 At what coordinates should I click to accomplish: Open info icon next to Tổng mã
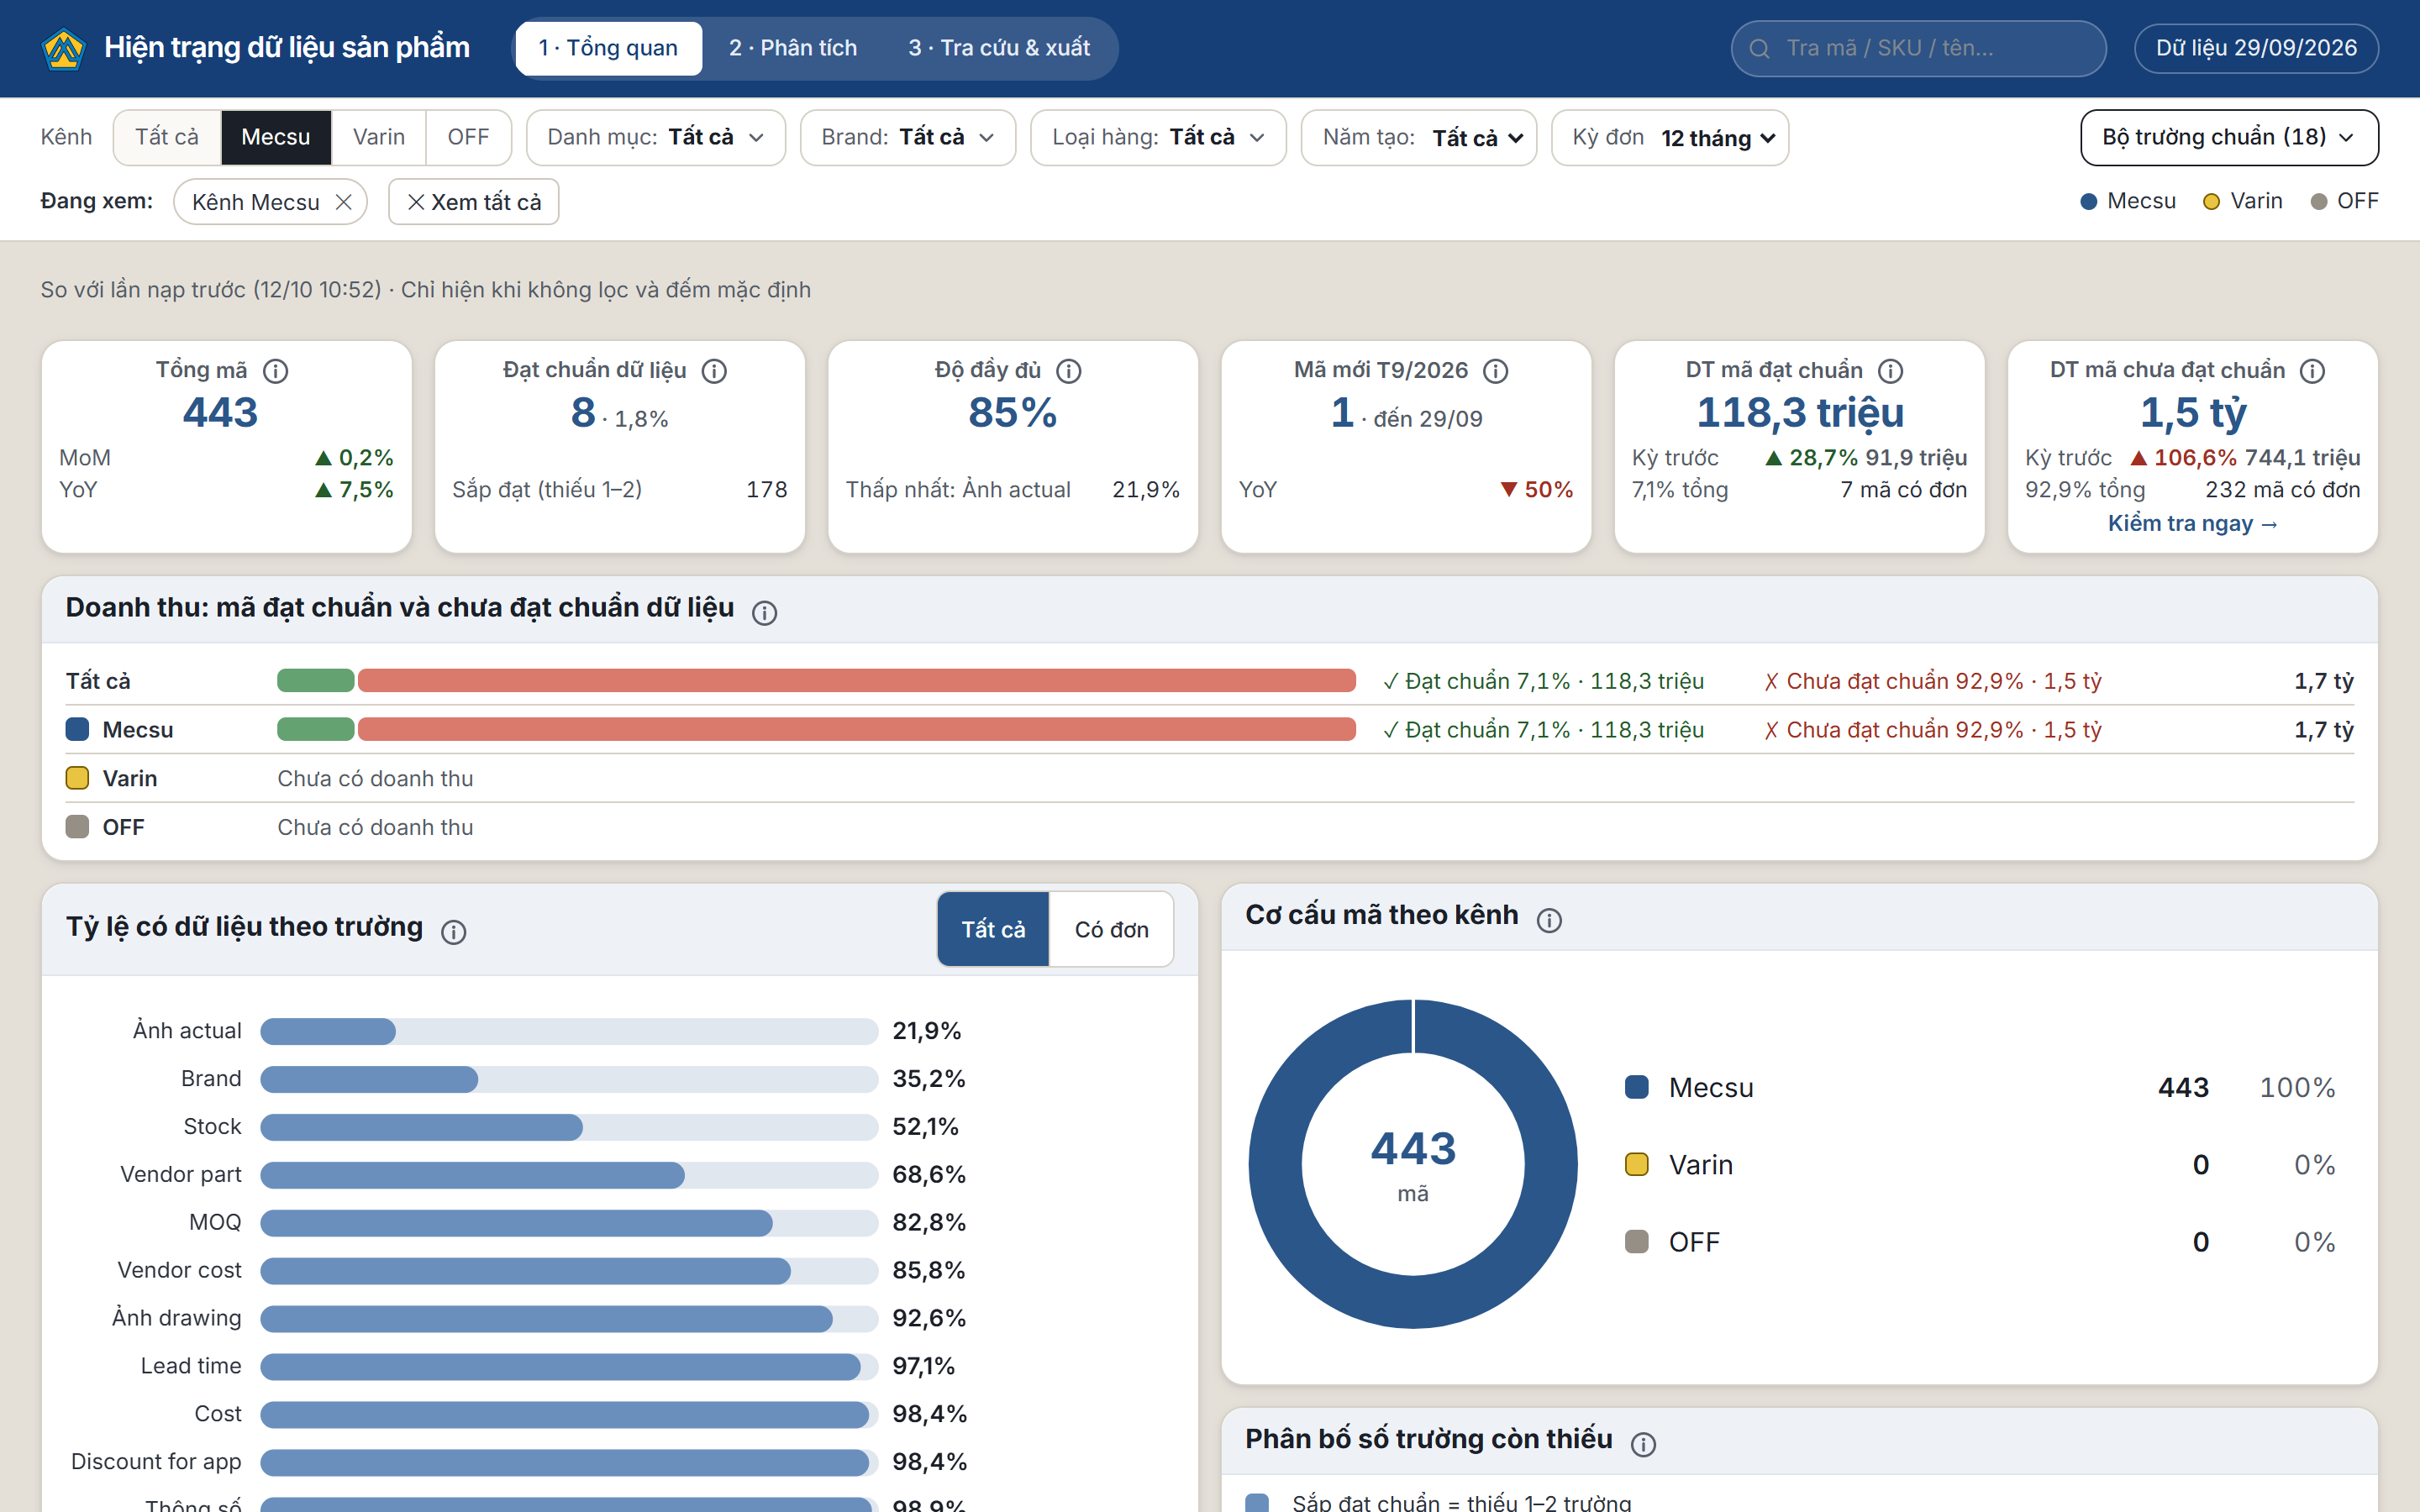(x=275, y=371)
